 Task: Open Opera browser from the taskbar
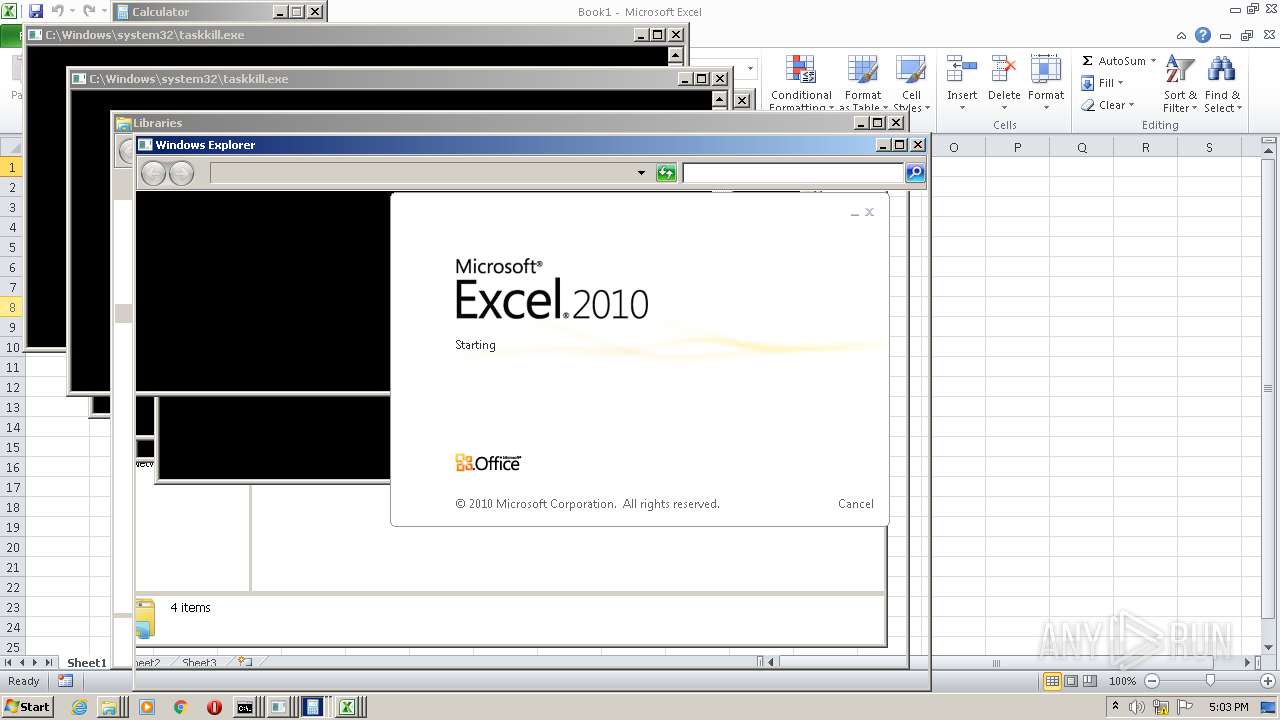tap(214, 707)
